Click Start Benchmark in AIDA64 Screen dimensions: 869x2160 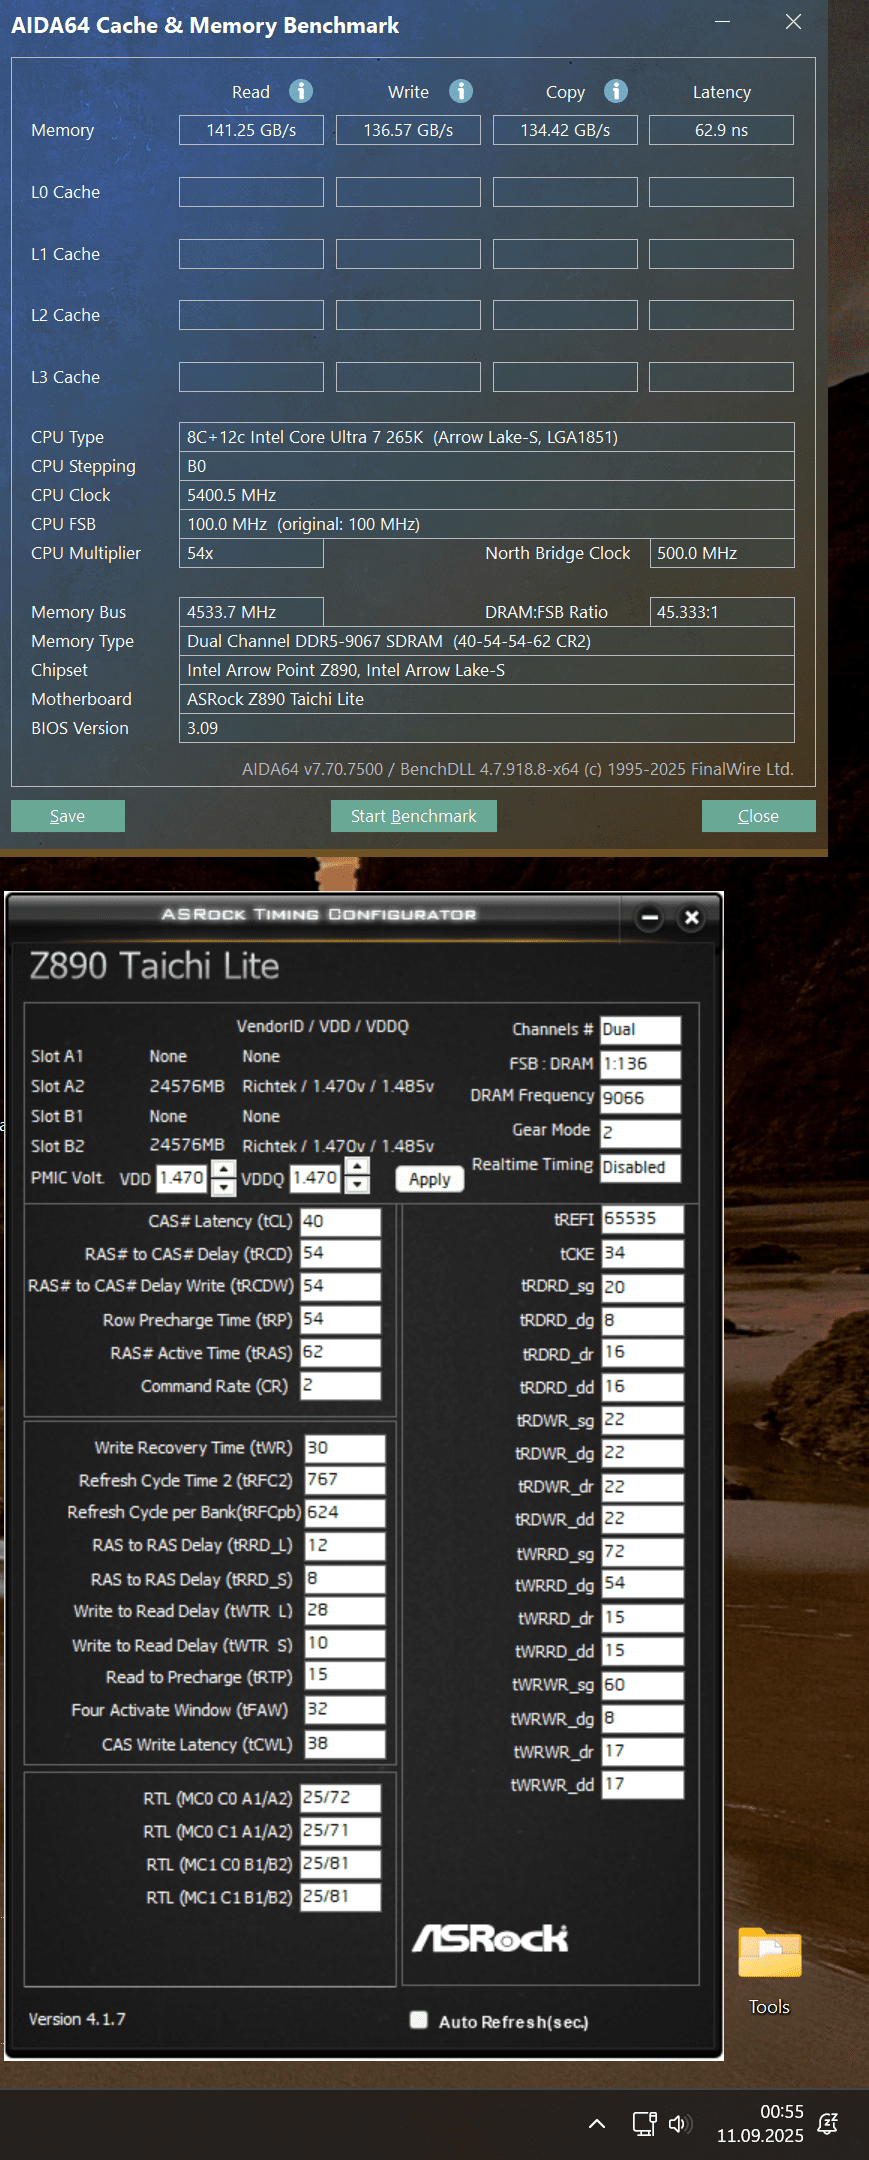pyautogui.click(x=414, y=816)
